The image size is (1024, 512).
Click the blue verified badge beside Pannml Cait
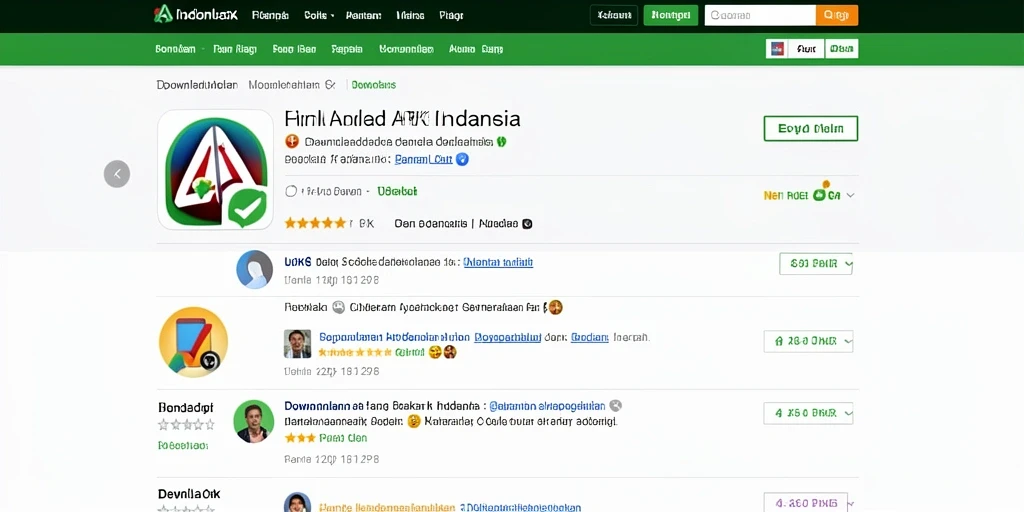pos(462,159)
